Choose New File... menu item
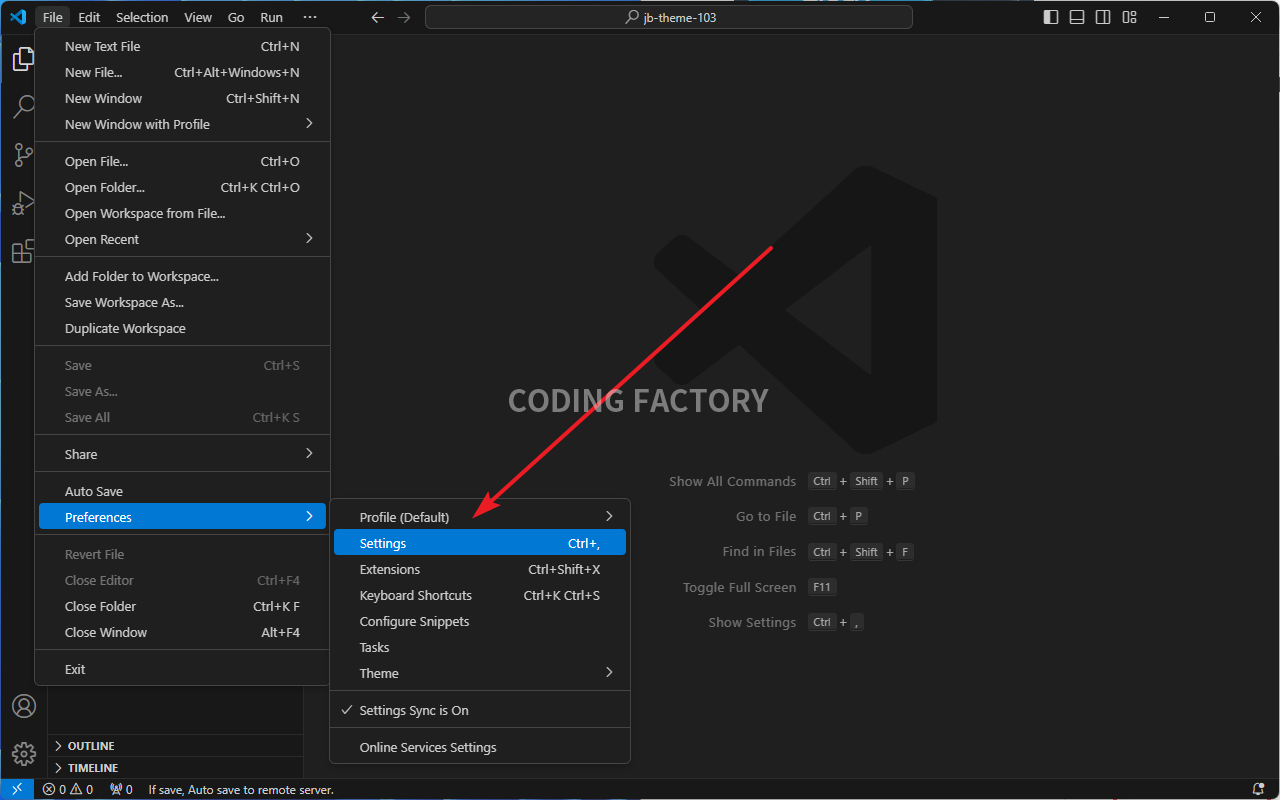 tap(182, 72)
